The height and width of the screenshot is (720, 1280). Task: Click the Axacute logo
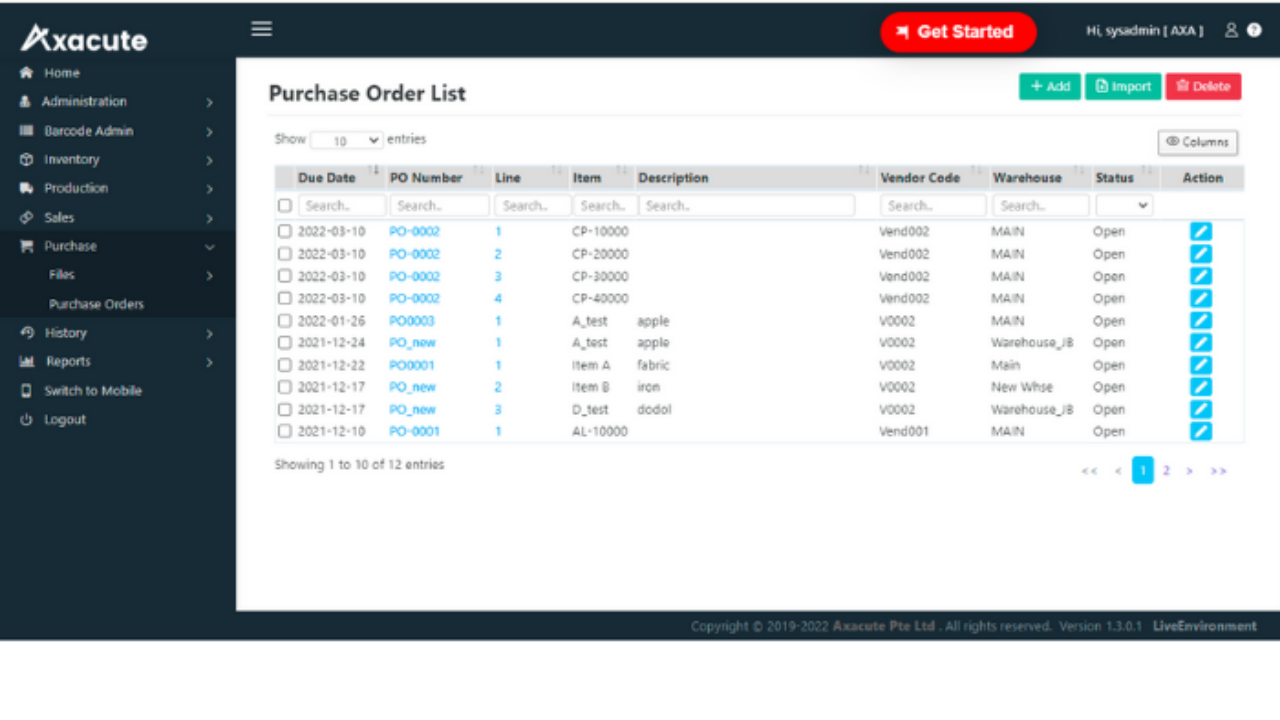[84, 39]
